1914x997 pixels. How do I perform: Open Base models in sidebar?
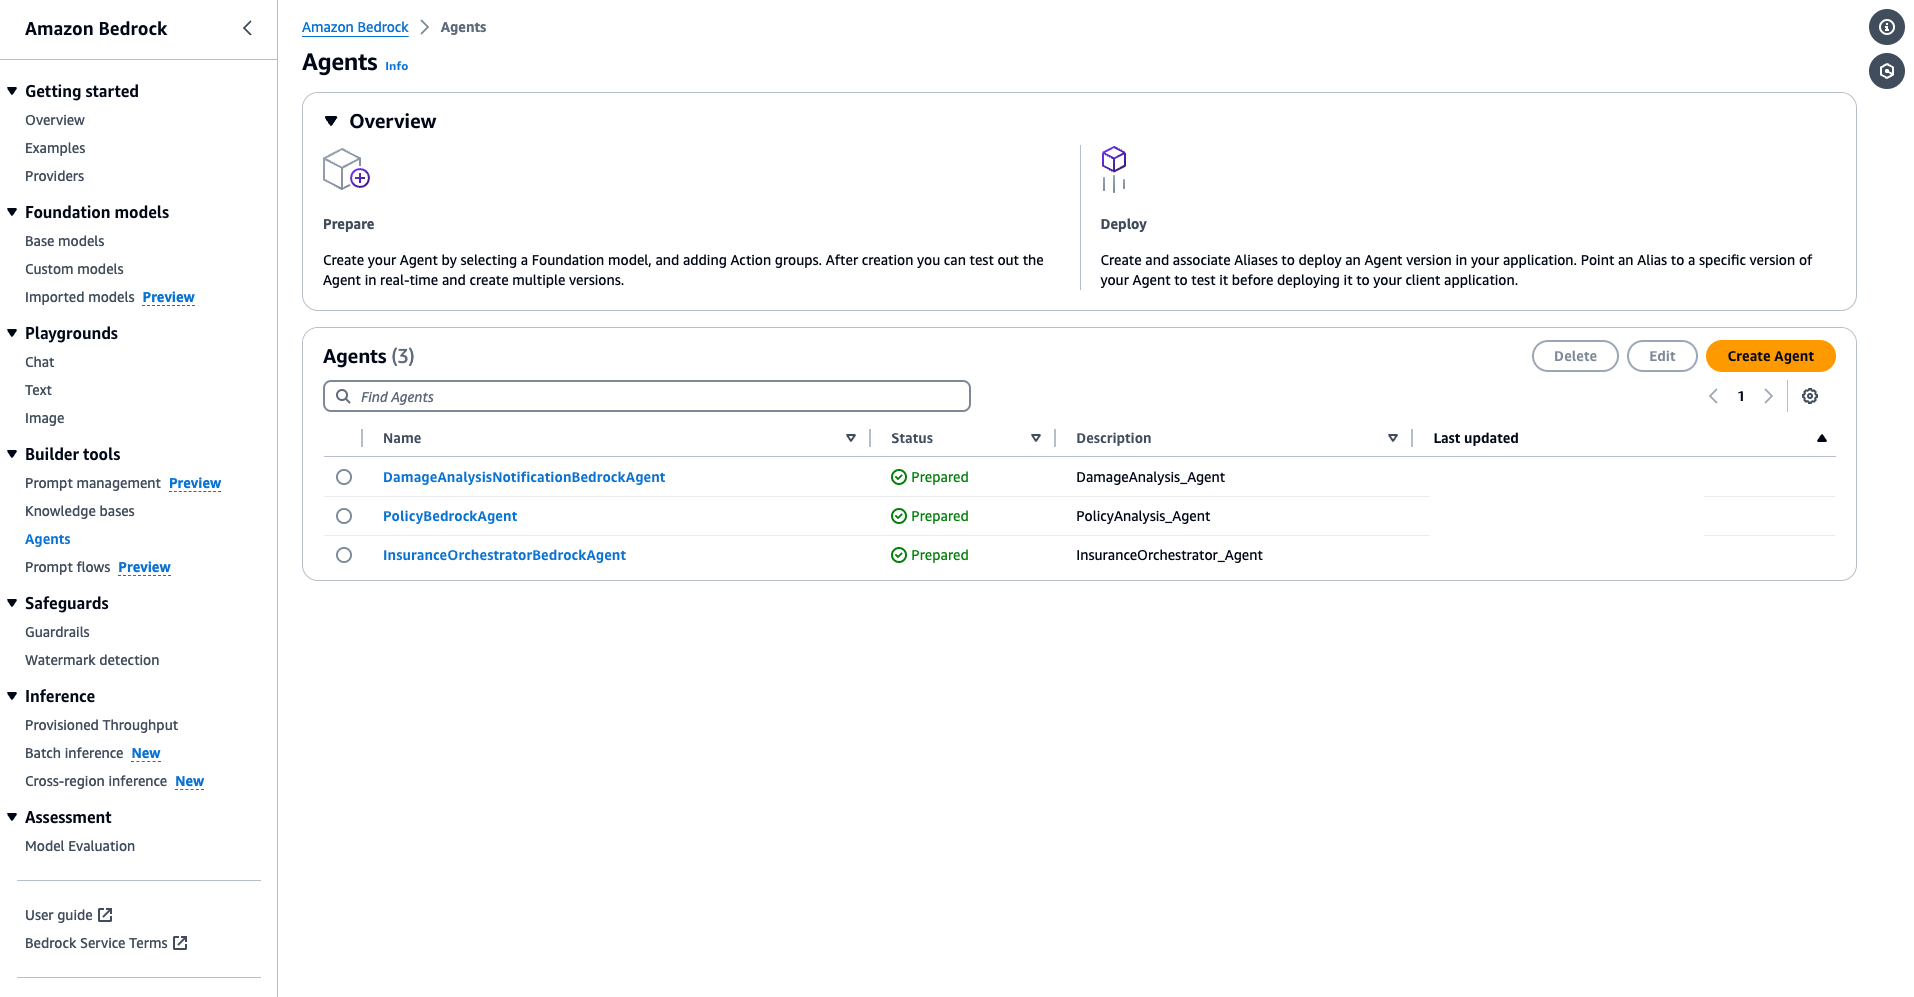[65, 241]
